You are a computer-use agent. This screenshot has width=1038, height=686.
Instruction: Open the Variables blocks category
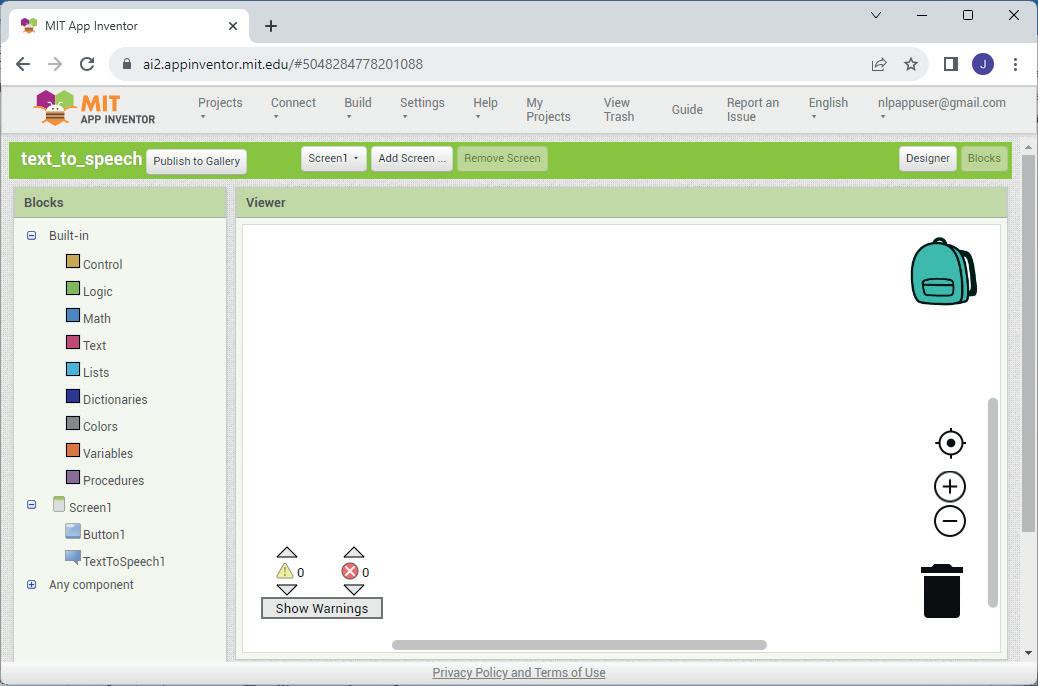[107, 454]
